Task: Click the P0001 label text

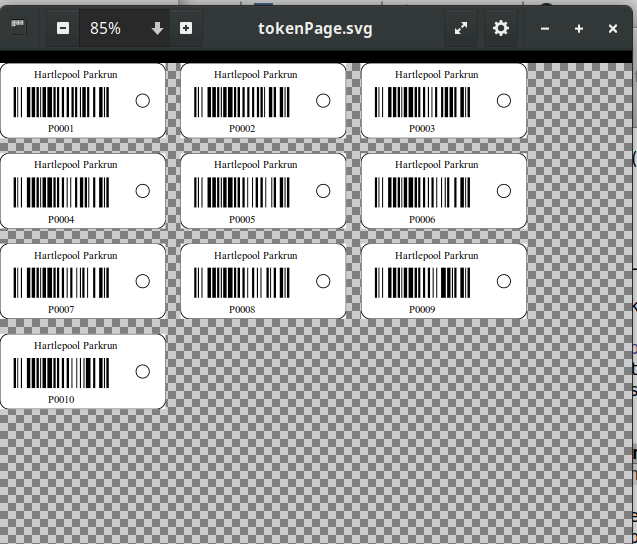Action: 61,128
